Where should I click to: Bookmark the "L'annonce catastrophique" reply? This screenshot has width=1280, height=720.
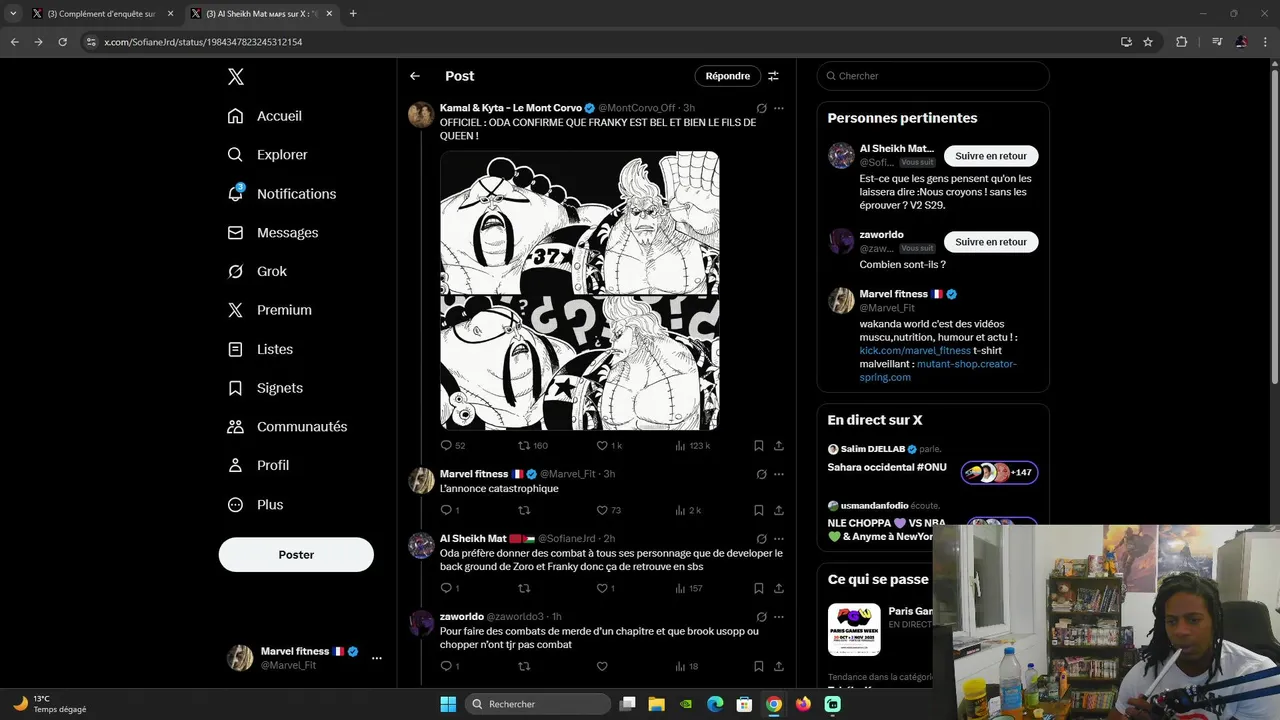pyautogui.click(x=759, y=510)
